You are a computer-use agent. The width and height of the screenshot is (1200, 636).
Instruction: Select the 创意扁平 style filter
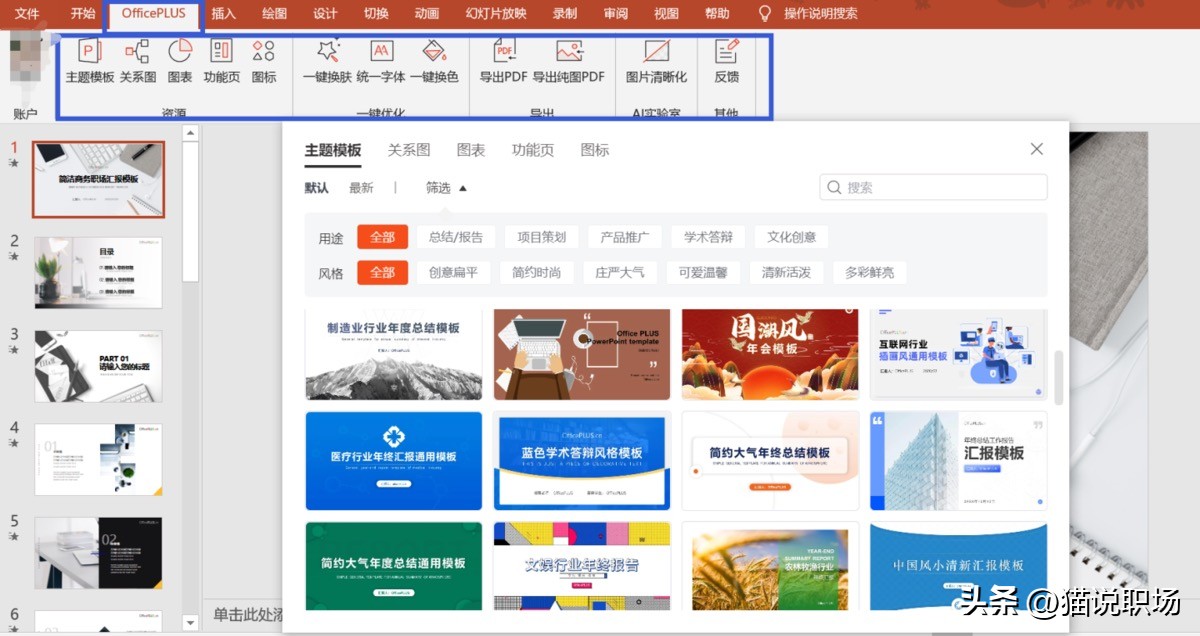click(x=453, y=272)
